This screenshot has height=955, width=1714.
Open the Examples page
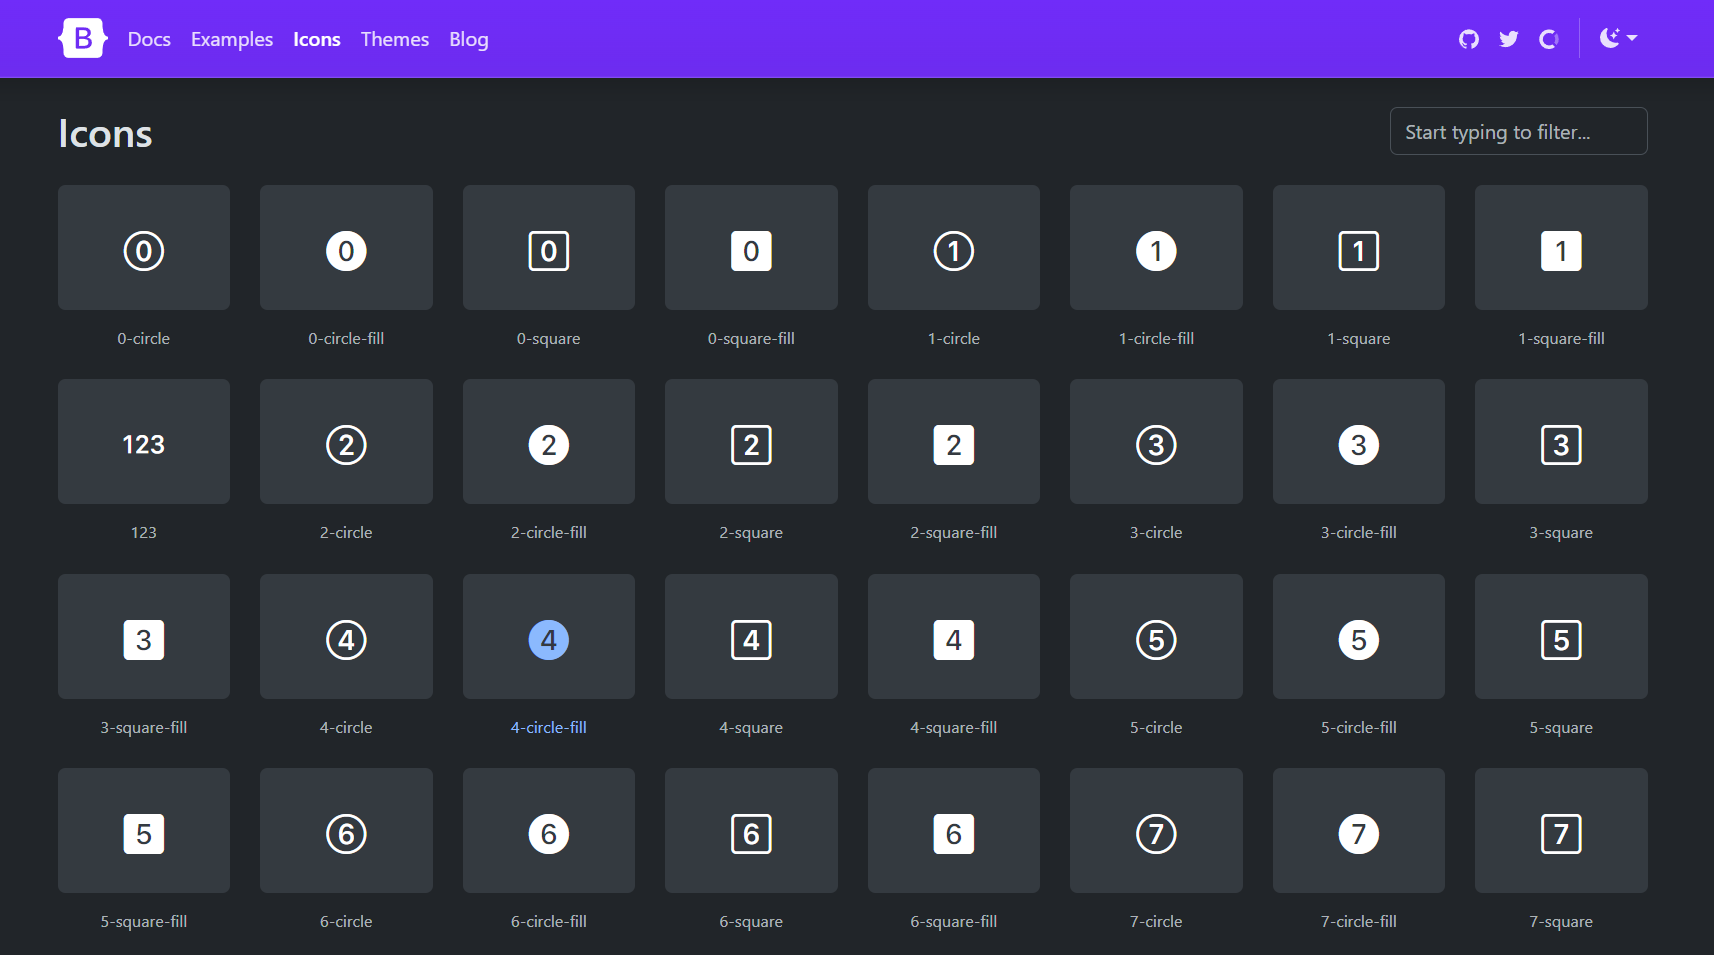[x=231, y=39]
